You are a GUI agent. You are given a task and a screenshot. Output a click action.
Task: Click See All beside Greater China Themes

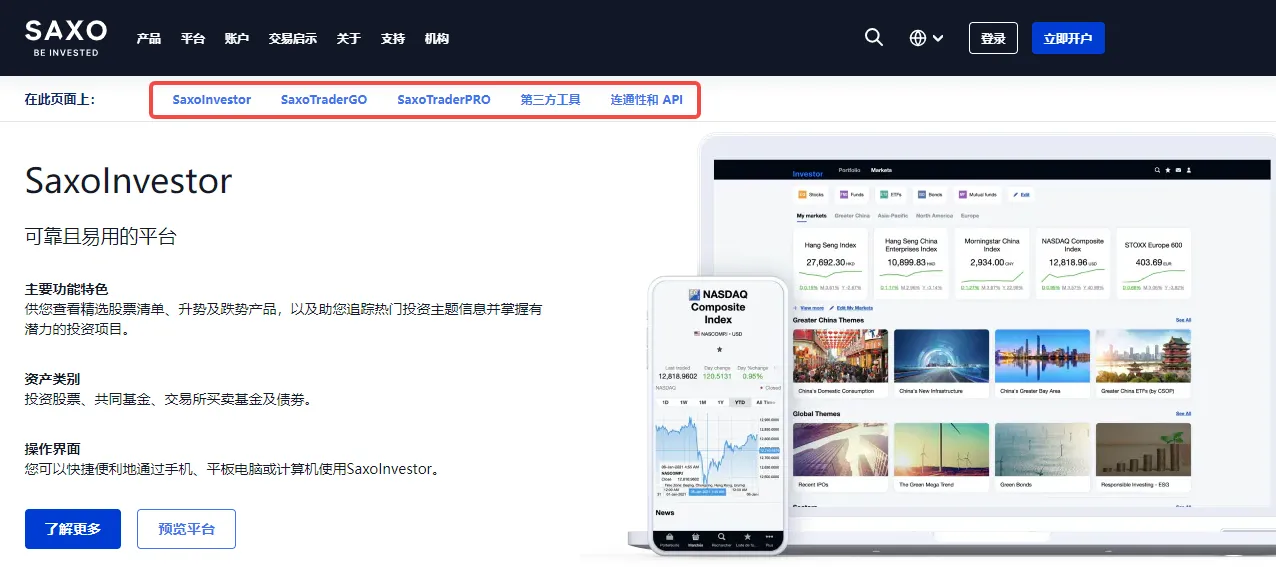(x=1183, y=320)
